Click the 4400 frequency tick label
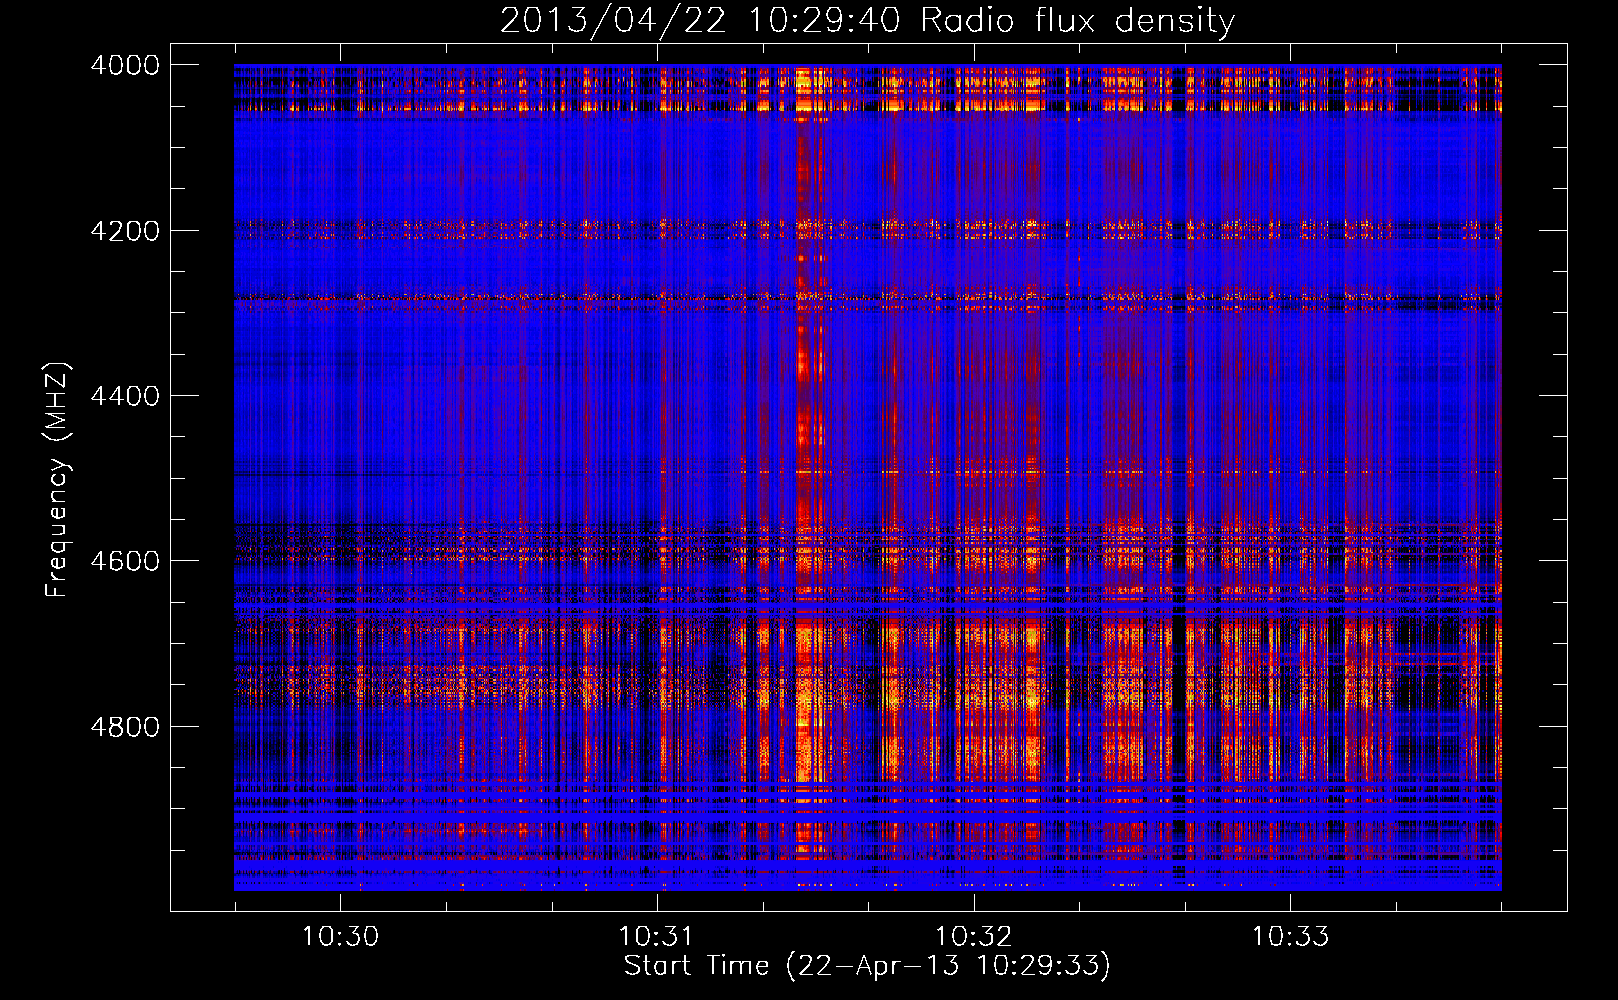The height and width of the screenshot is (1000, 1618). coord(125,396)
